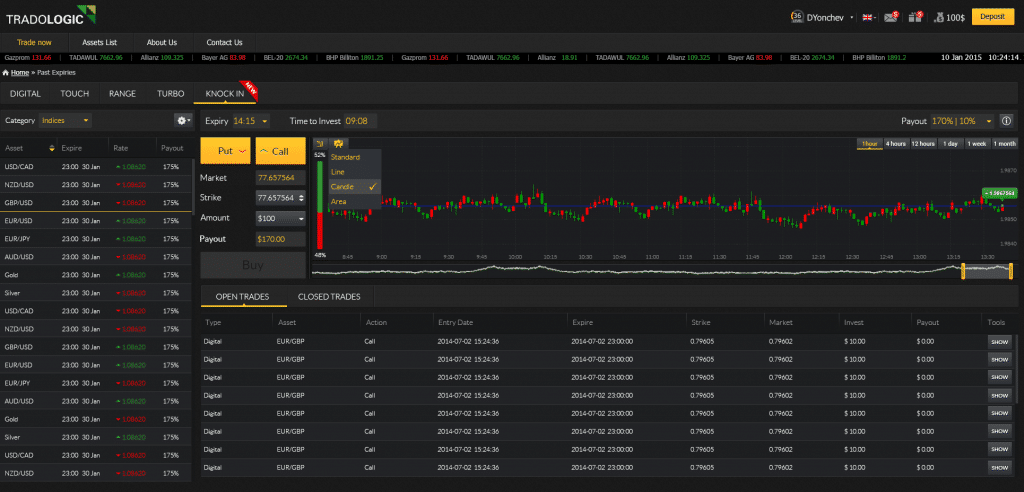Image resolution: width=1024 pixels, height=492 pixels.
Task: Click the first chart toolbar icon
Action: pyautogui.click(x=322, y=144)
